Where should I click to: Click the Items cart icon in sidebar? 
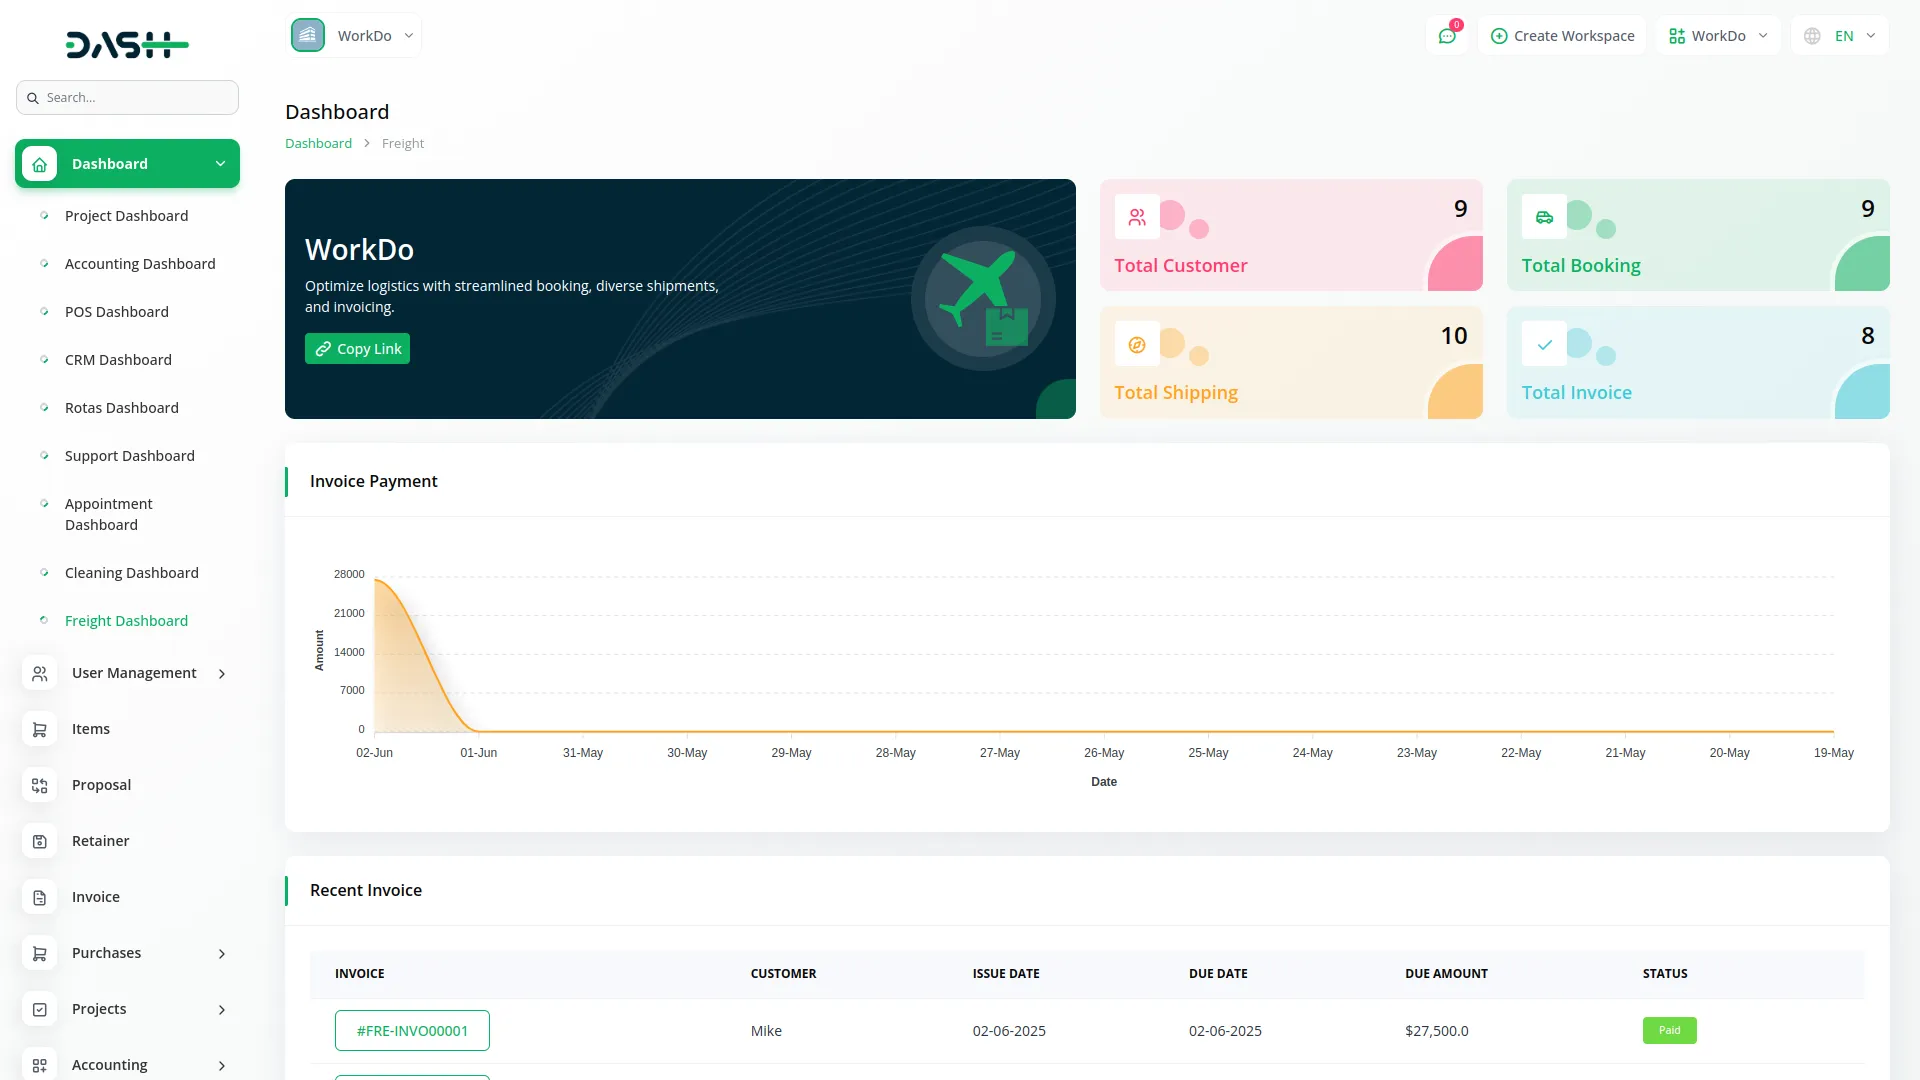pyautogui.click(x=40, y=729)
